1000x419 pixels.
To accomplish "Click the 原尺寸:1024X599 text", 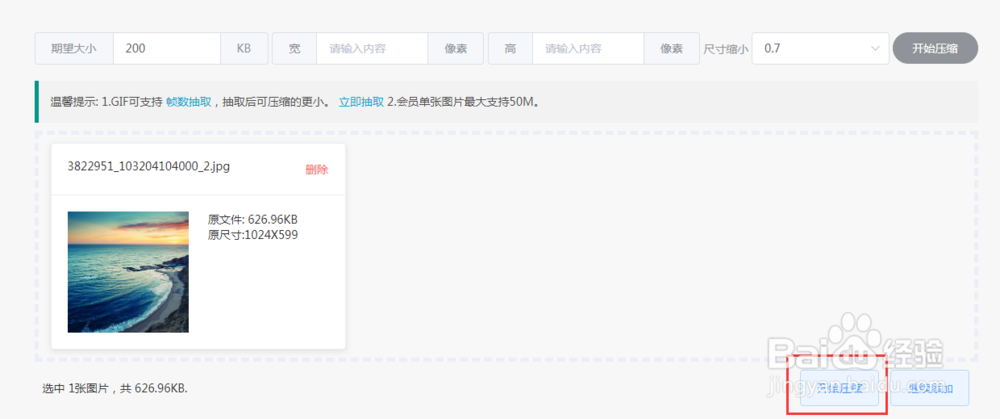I will point(253,235).
